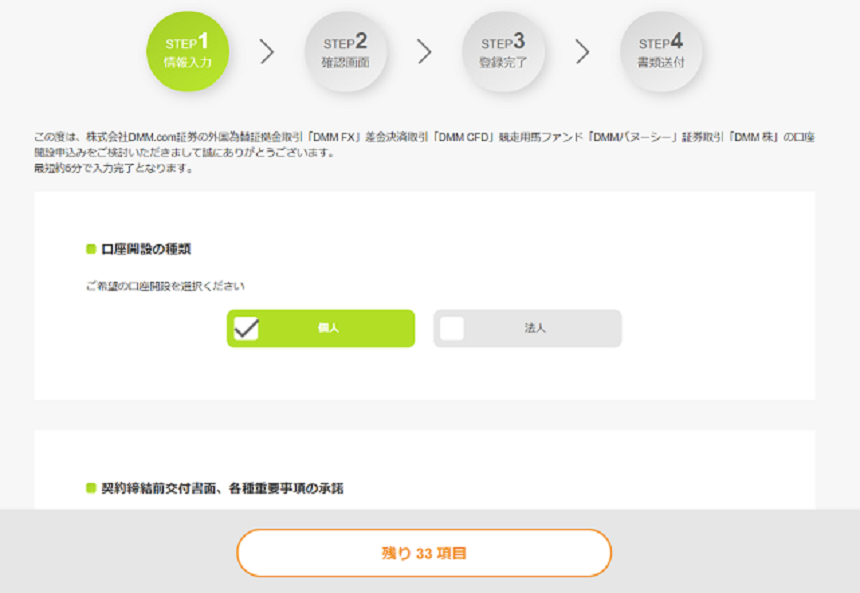
Task: Click the intro paragraph mentioning DMM FX
Action: (424, 144)
